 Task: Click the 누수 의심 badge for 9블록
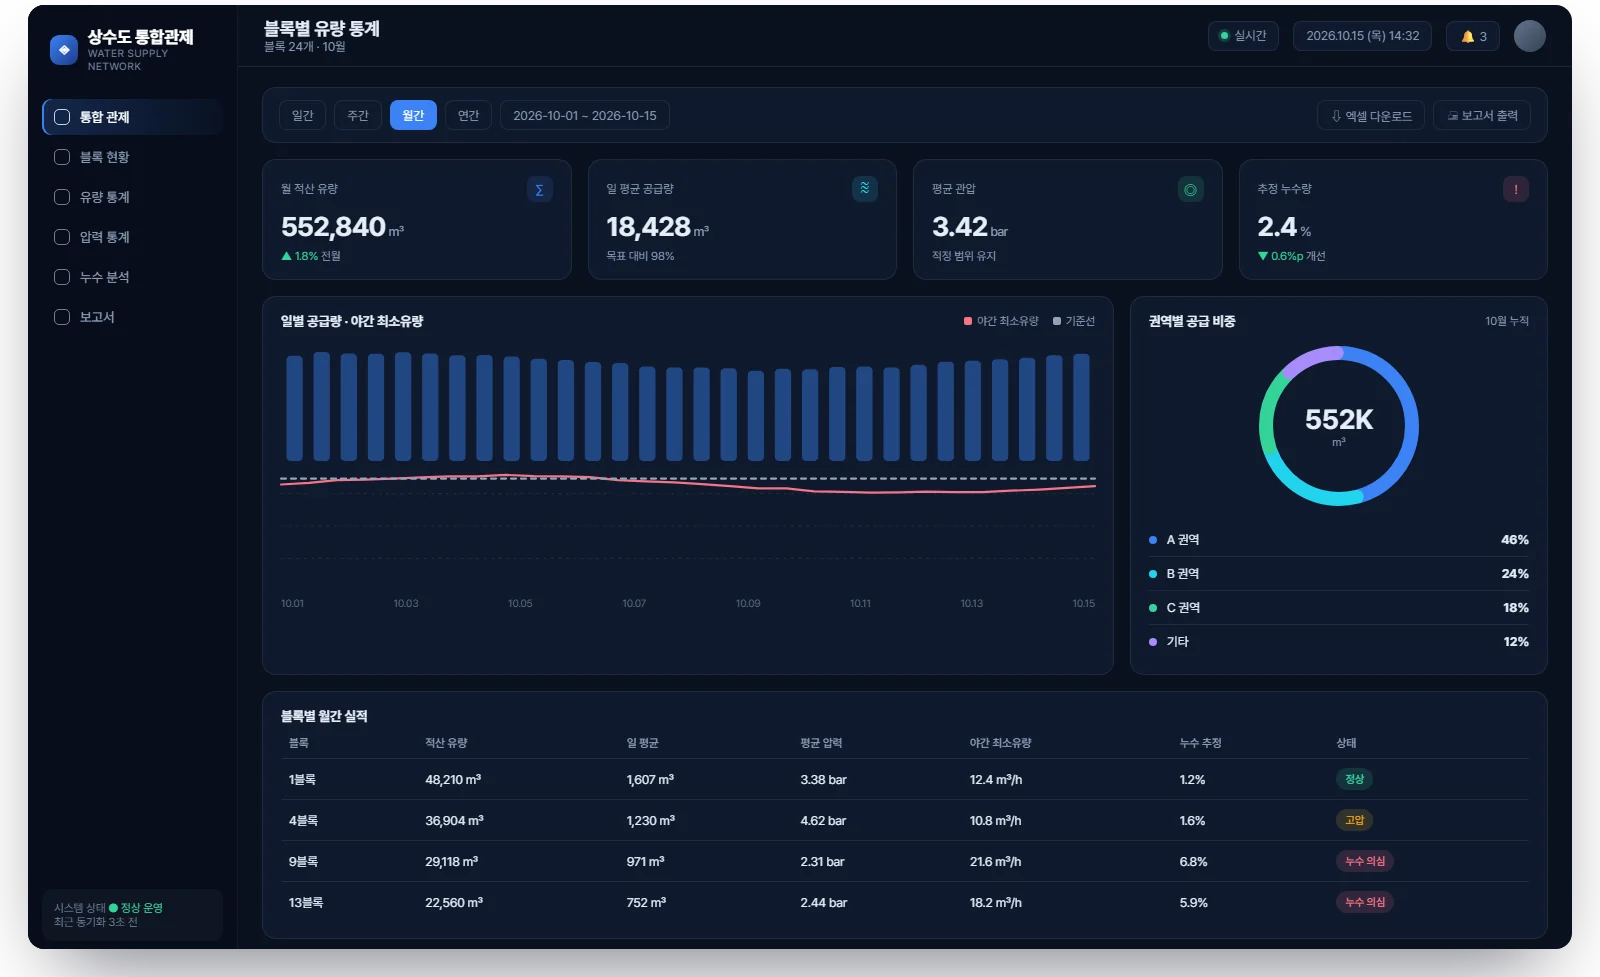pos(1365,861)
